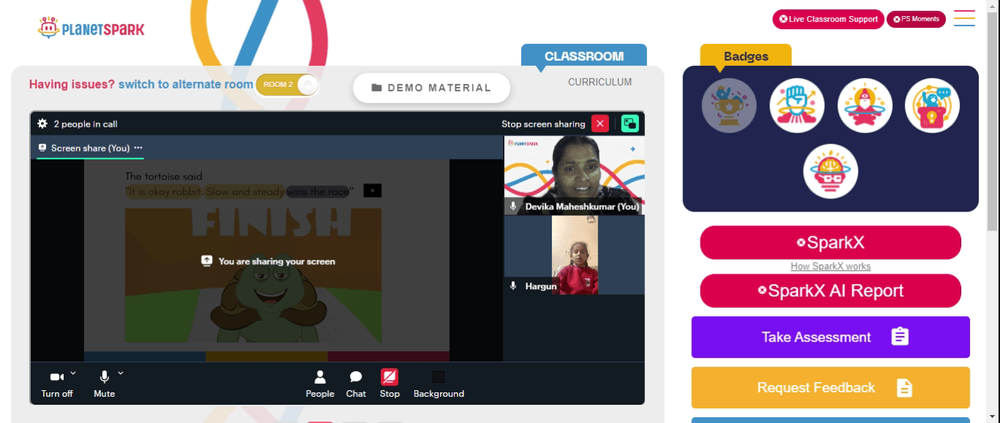Open SparkX AI Report
Image resolution: width=1000 pixels, height=423 pixels.
[830, 291]
